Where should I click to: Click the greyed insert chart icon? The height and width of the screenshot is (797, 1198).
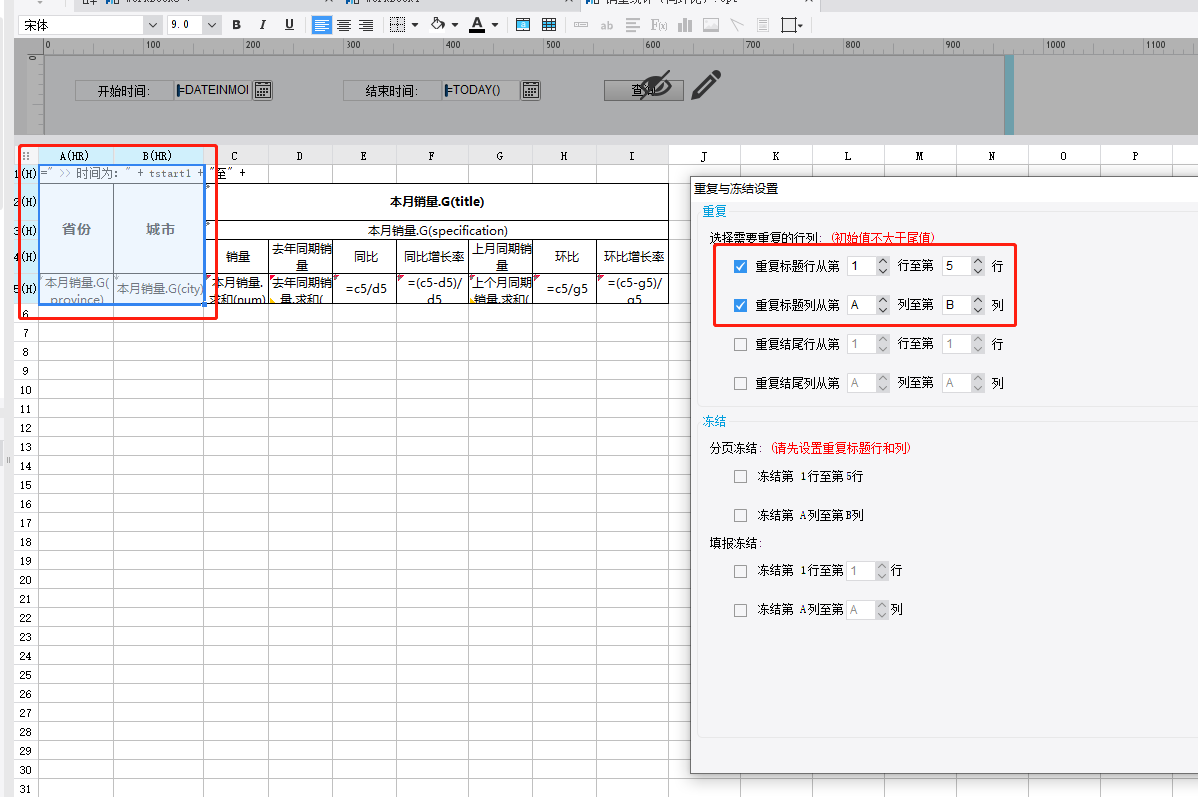pos(685,25)
